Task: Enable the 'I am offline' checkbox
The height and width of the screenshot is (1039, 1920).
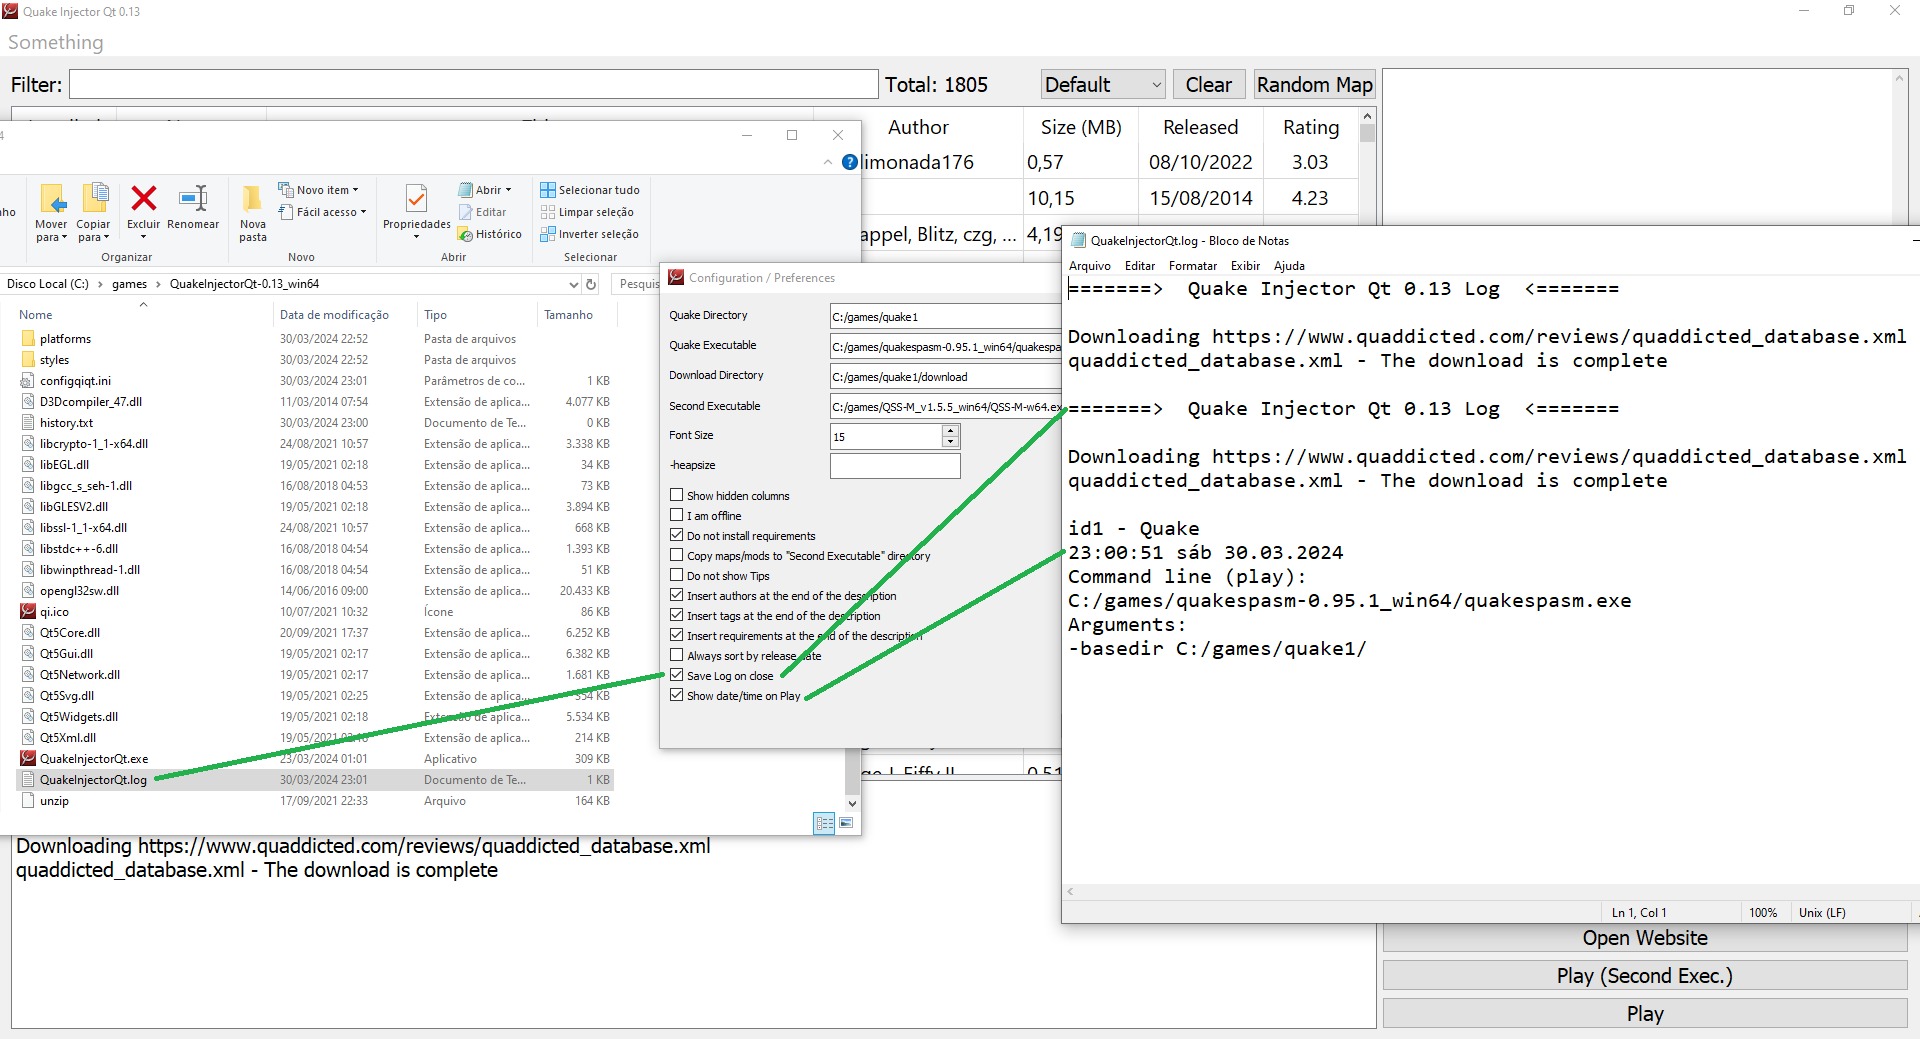Action: pos(677,515)
